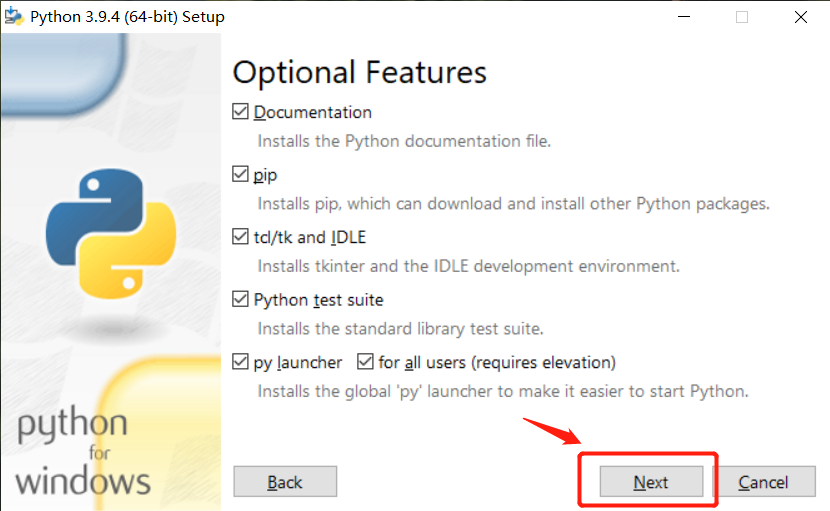Click 'Installs the Python documentation file.' description

[x=404, y=141]
